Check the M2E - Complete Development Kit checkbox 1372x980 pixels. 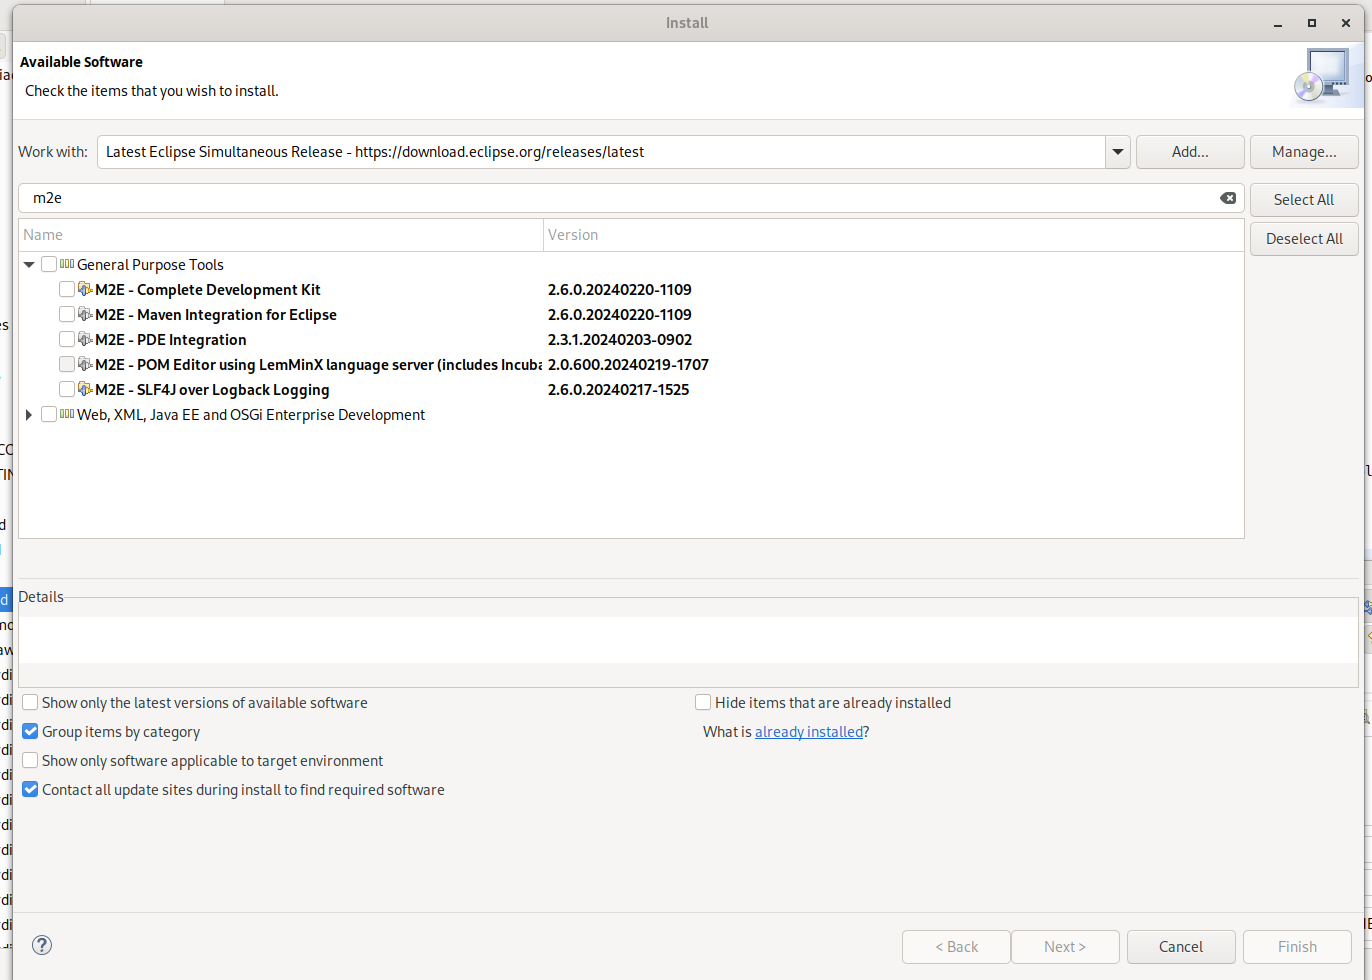pyautogui.click(x=67, y=289)
